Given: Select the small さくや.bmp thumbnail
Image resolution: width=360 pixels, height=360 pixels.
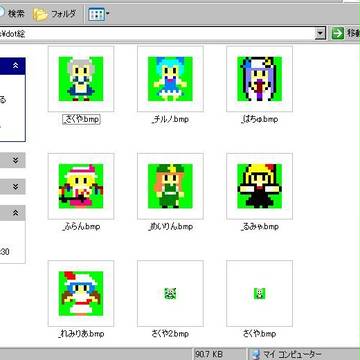Looking at the screenshot, I should click(259, 293).
